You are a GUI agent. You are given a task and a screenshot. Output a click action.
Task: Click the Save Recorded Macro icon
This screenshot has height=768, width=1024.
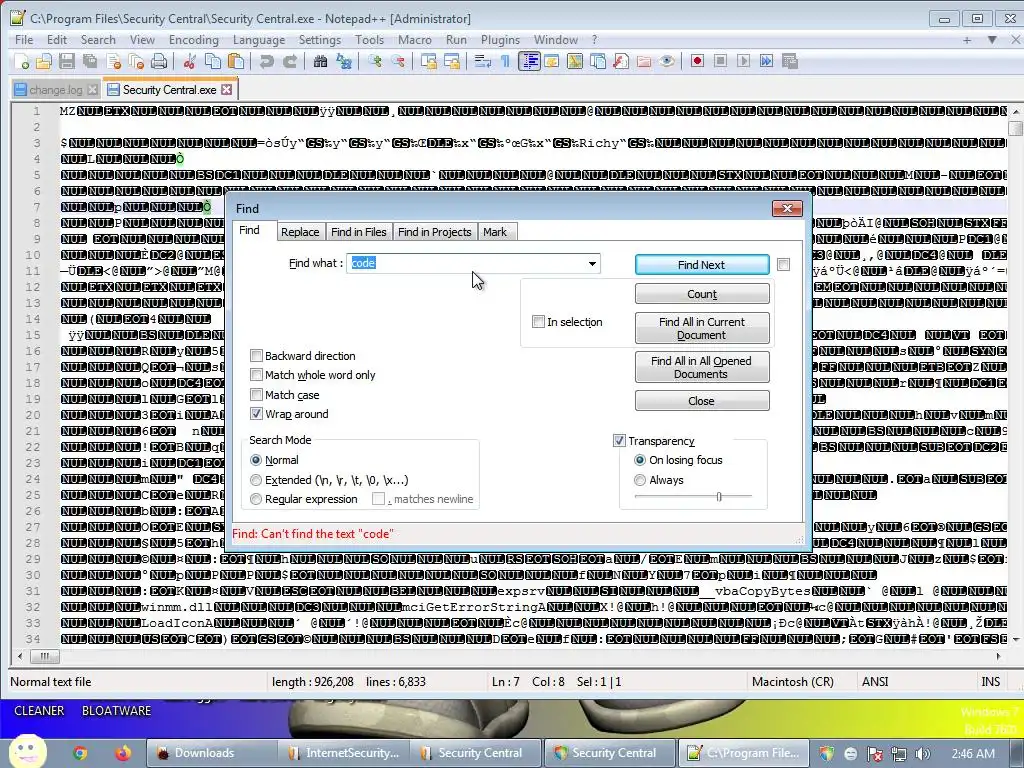[x=790, y=61]
